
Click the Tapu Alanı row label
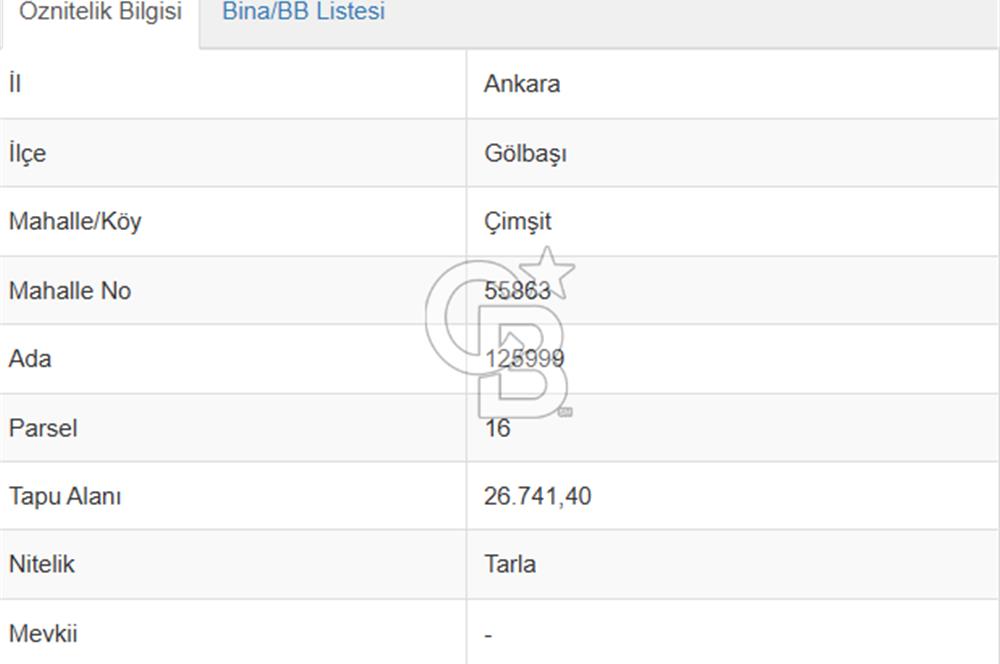(65, 496)
